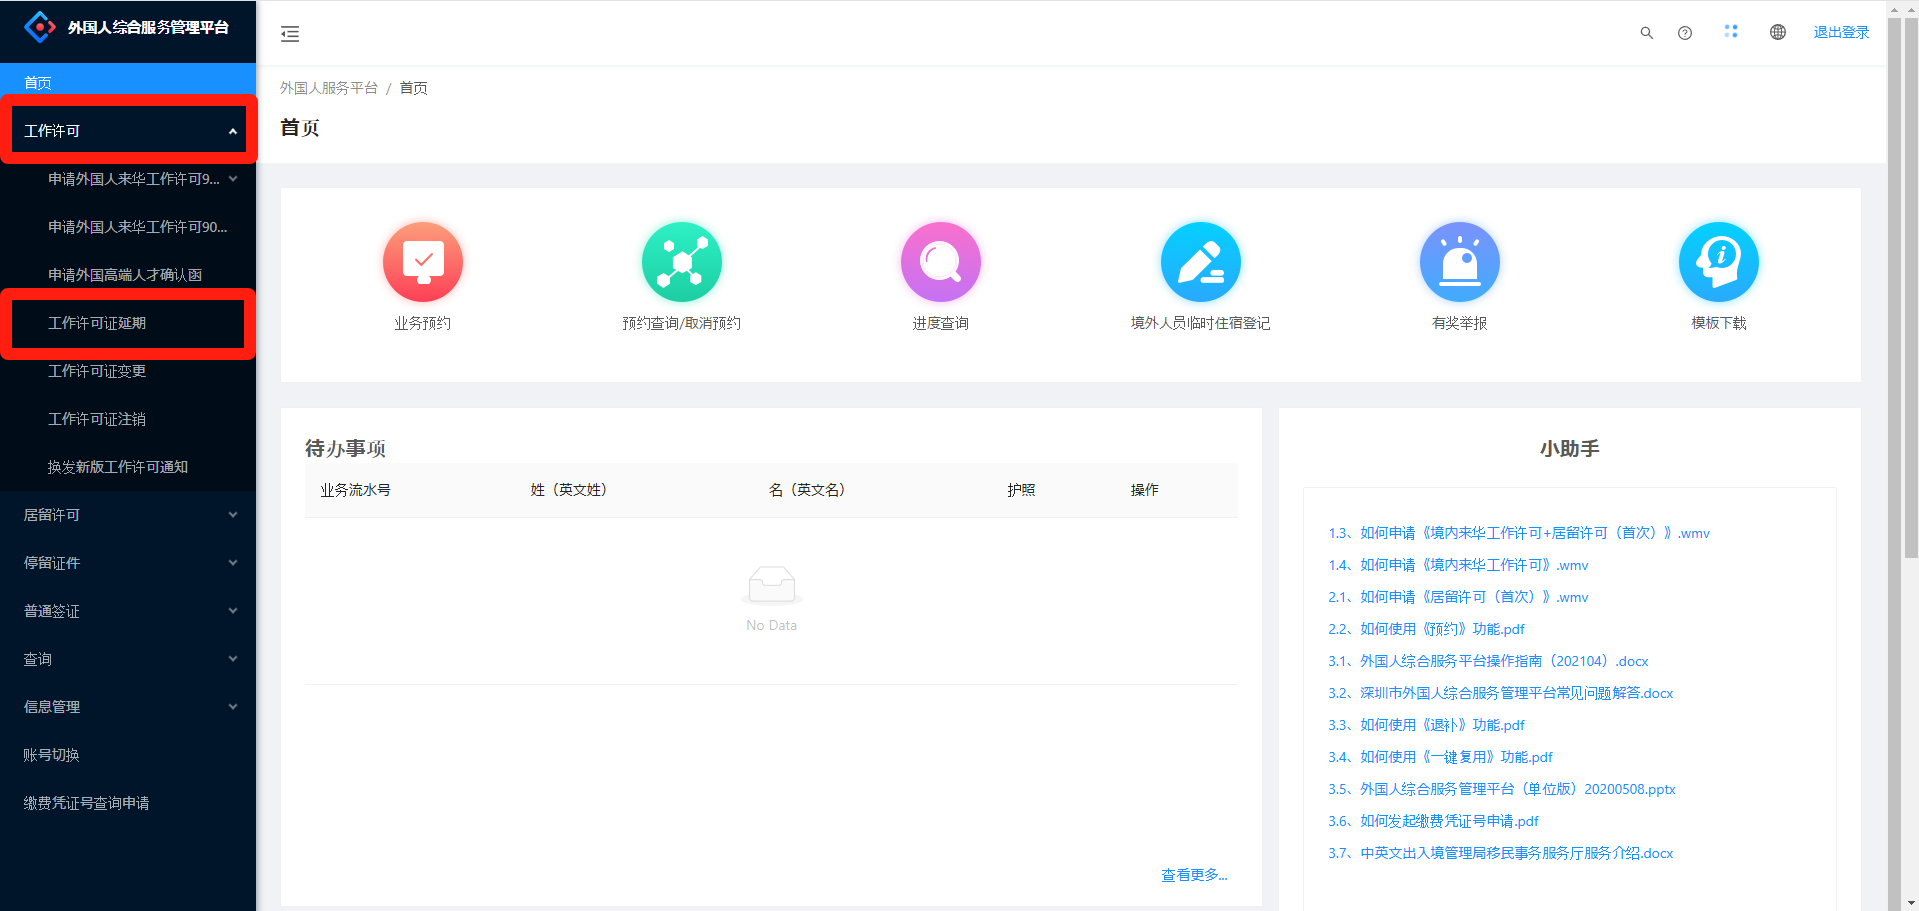Click the globe language icon
This screenshot has width=1919, height=911.
coord(1777,33)
